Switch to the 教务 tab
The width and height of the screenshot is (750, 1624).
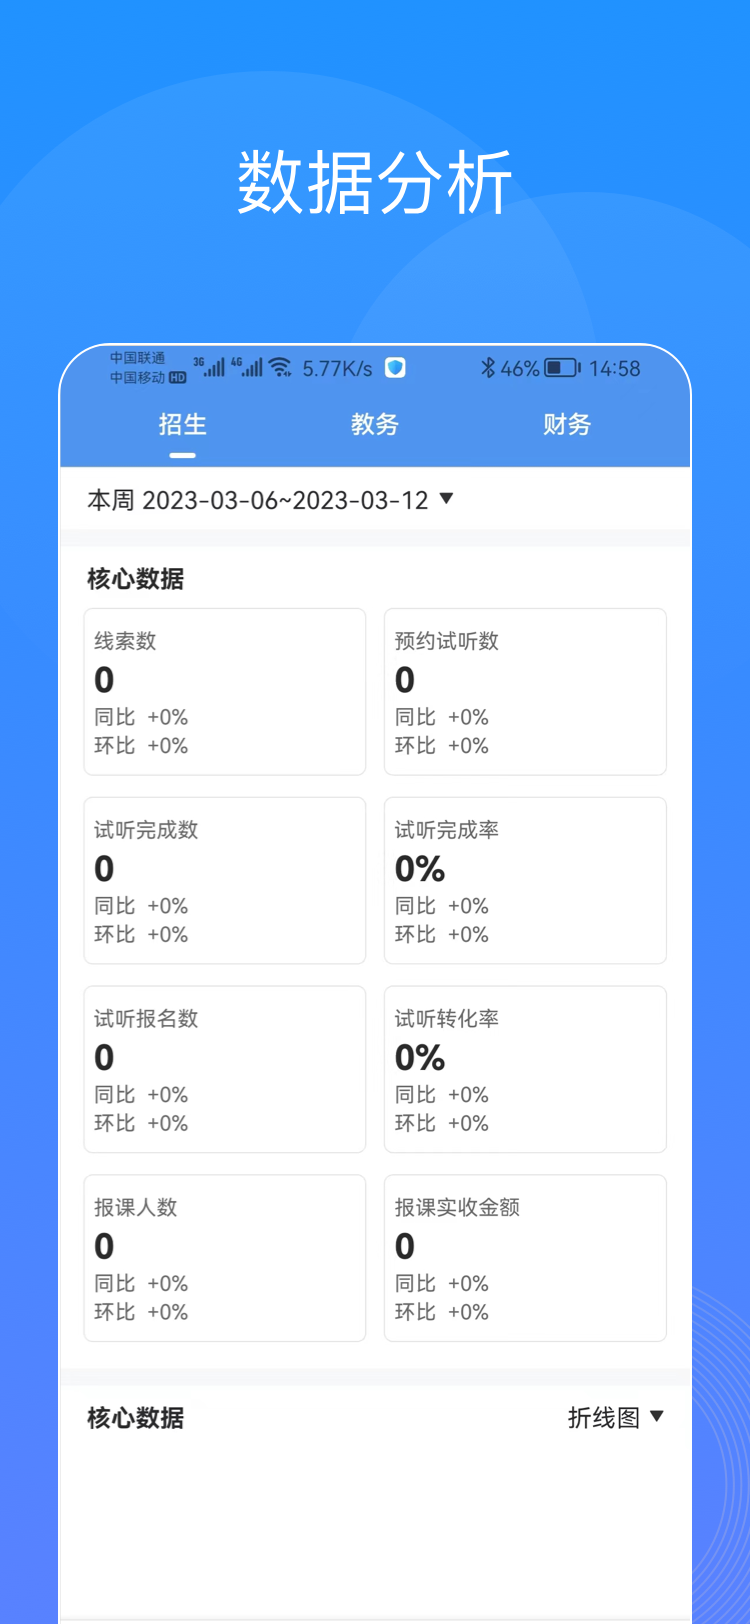pyautogui.click(x=375, y=425)
